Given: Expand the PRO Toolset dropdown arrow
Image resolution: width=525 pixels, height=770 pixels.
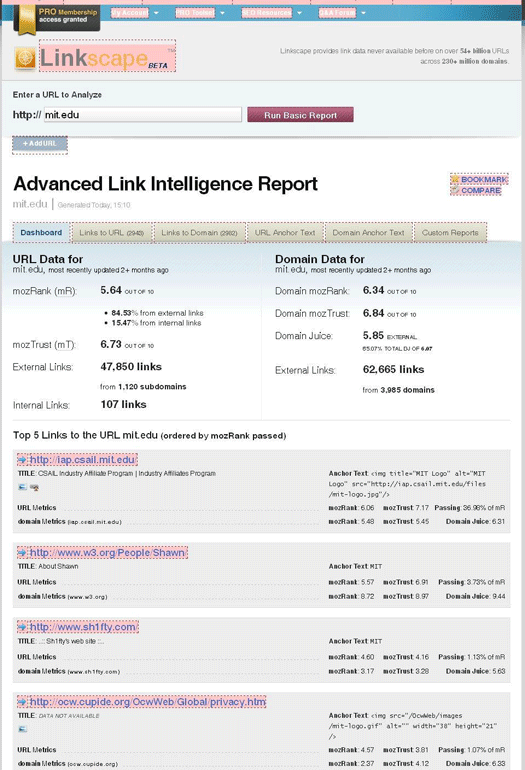Looking at the screenshot, I should 222,13.
